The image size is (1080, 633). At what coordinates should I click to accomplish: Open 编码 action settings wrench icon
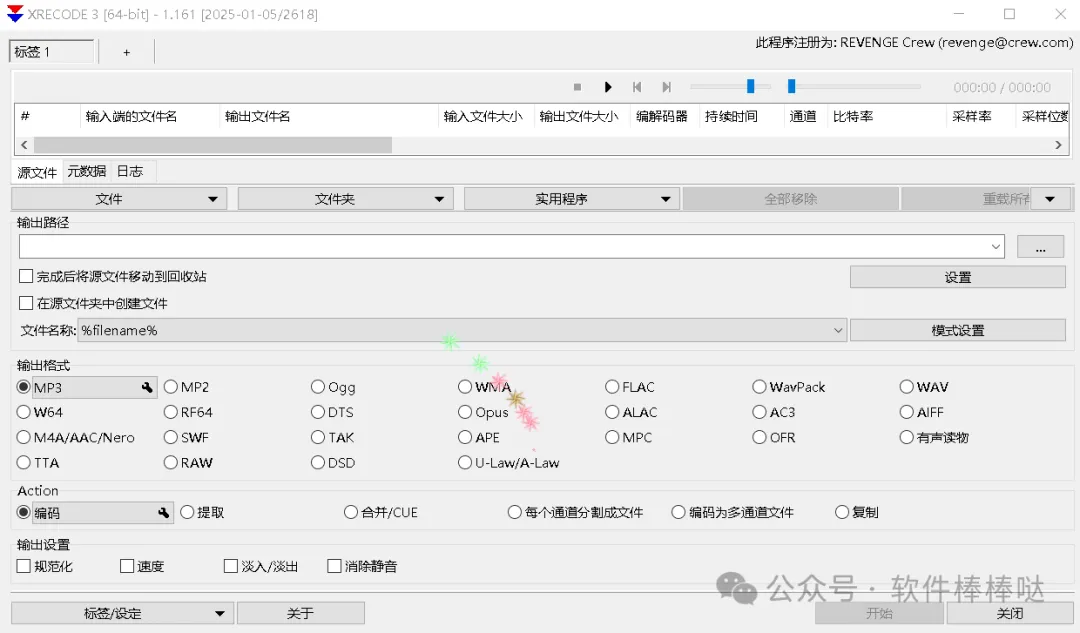click(x=163, y=512)
